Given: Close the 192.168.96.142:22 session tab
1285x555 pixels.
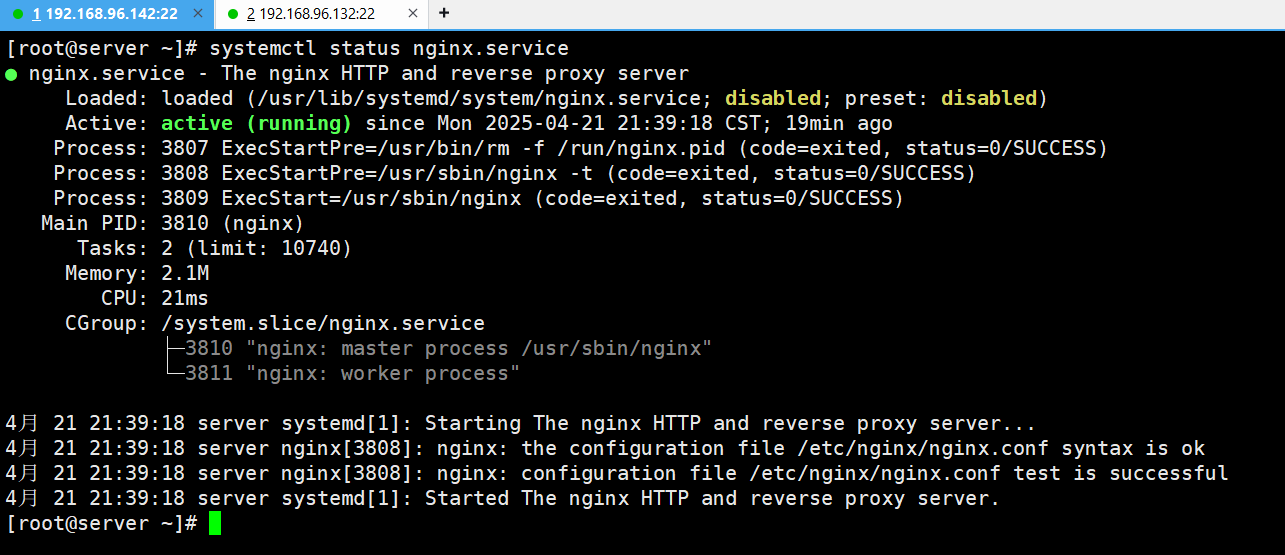Looking at the screenshot, I should tap(197, 14).
